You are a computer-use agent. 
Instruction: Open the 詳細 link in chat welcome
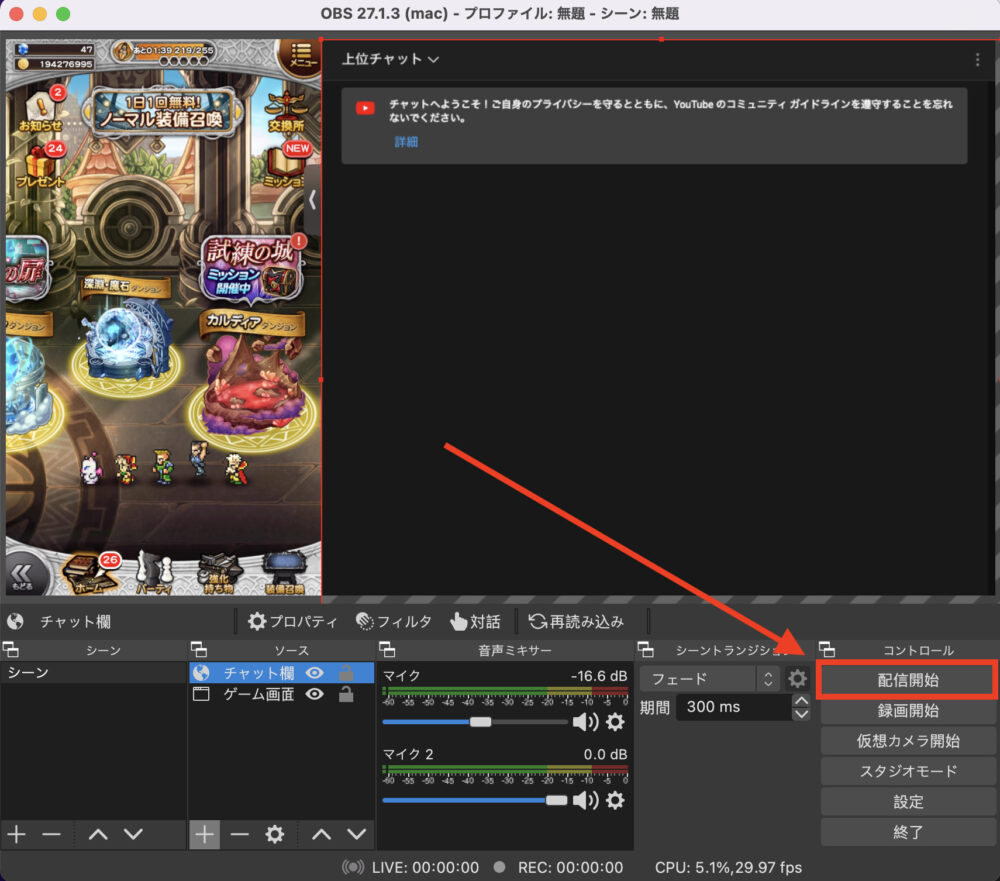tap(406, 142)
